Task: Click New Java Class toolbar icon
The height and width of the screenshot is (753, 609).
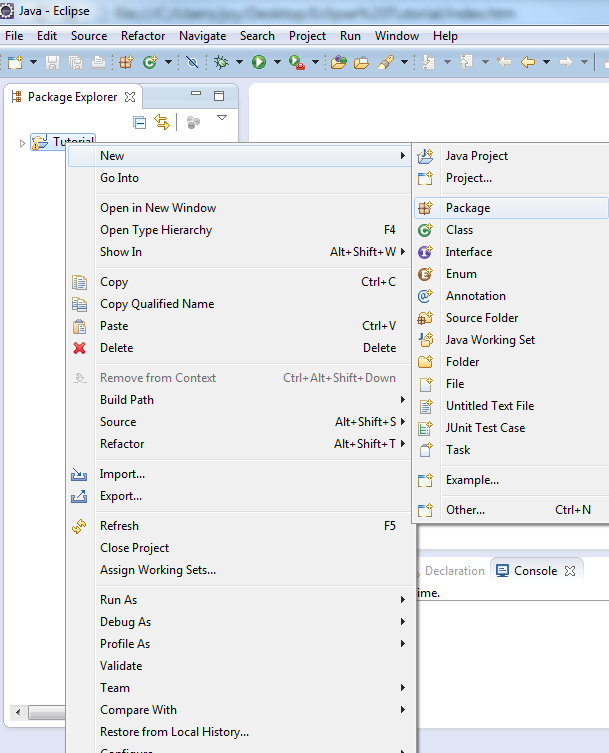Action: tap(150, 62)
